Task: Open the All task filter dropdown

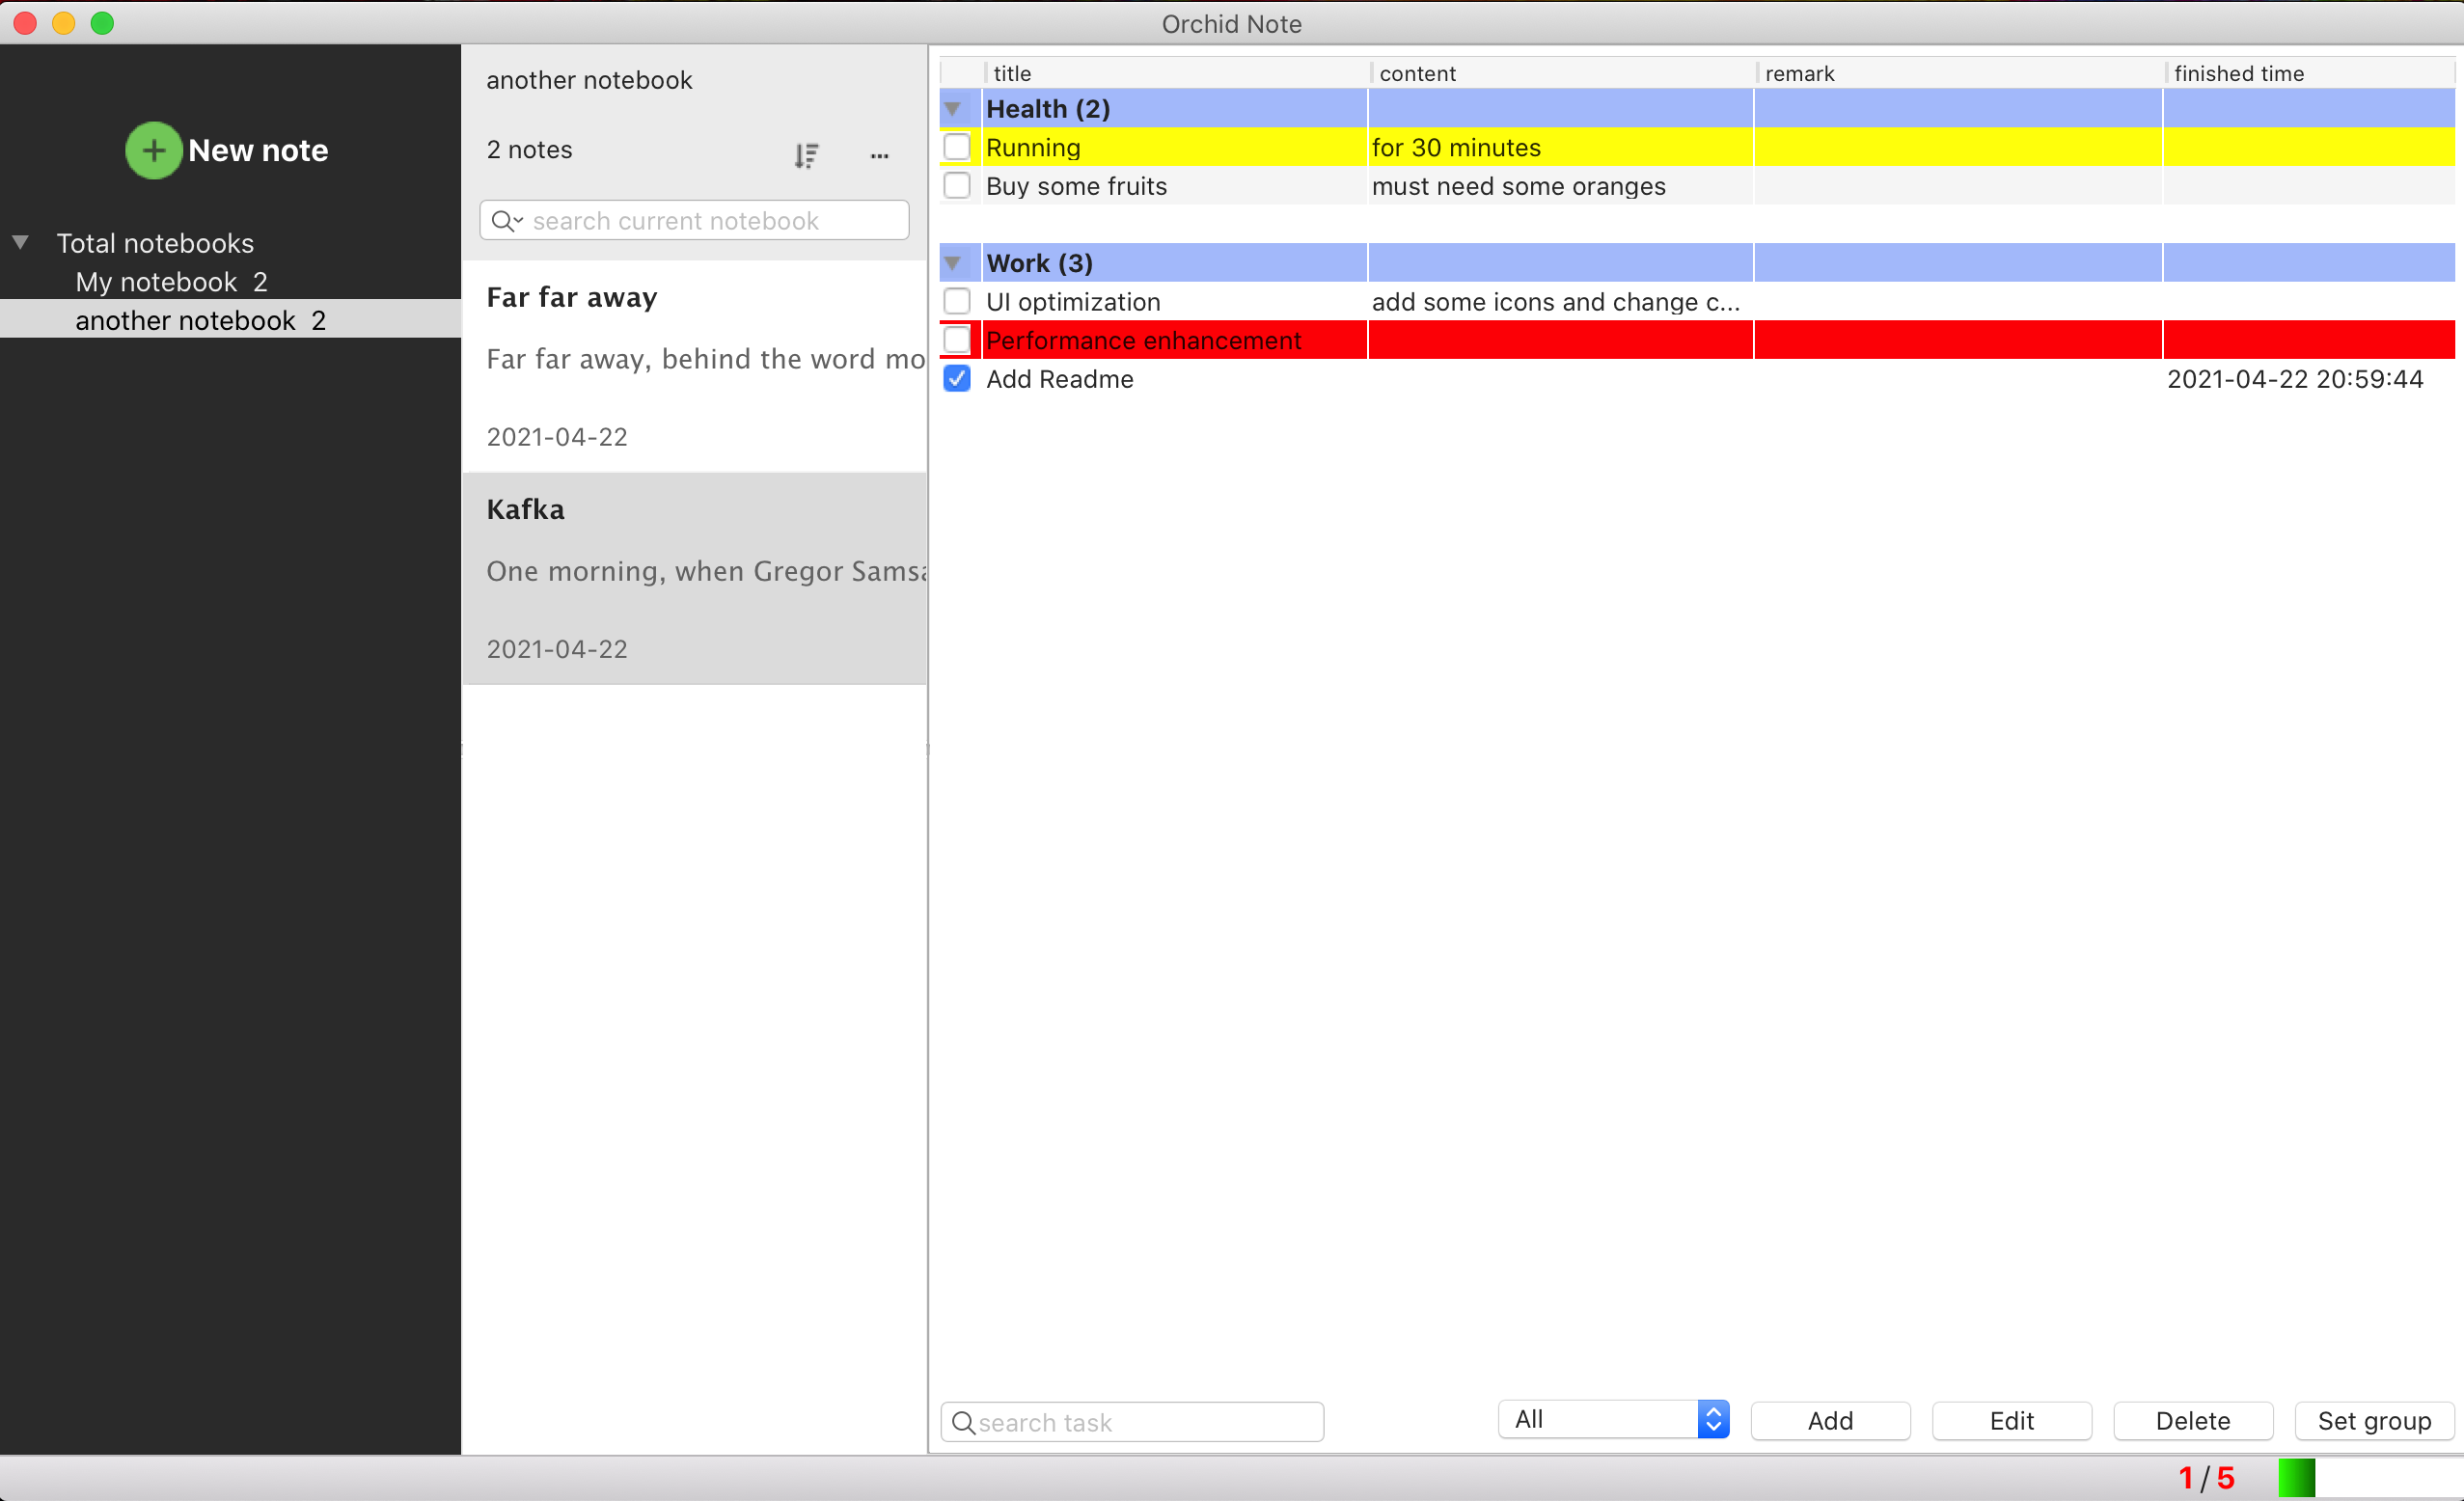Action: [x=1613, y=1419]
